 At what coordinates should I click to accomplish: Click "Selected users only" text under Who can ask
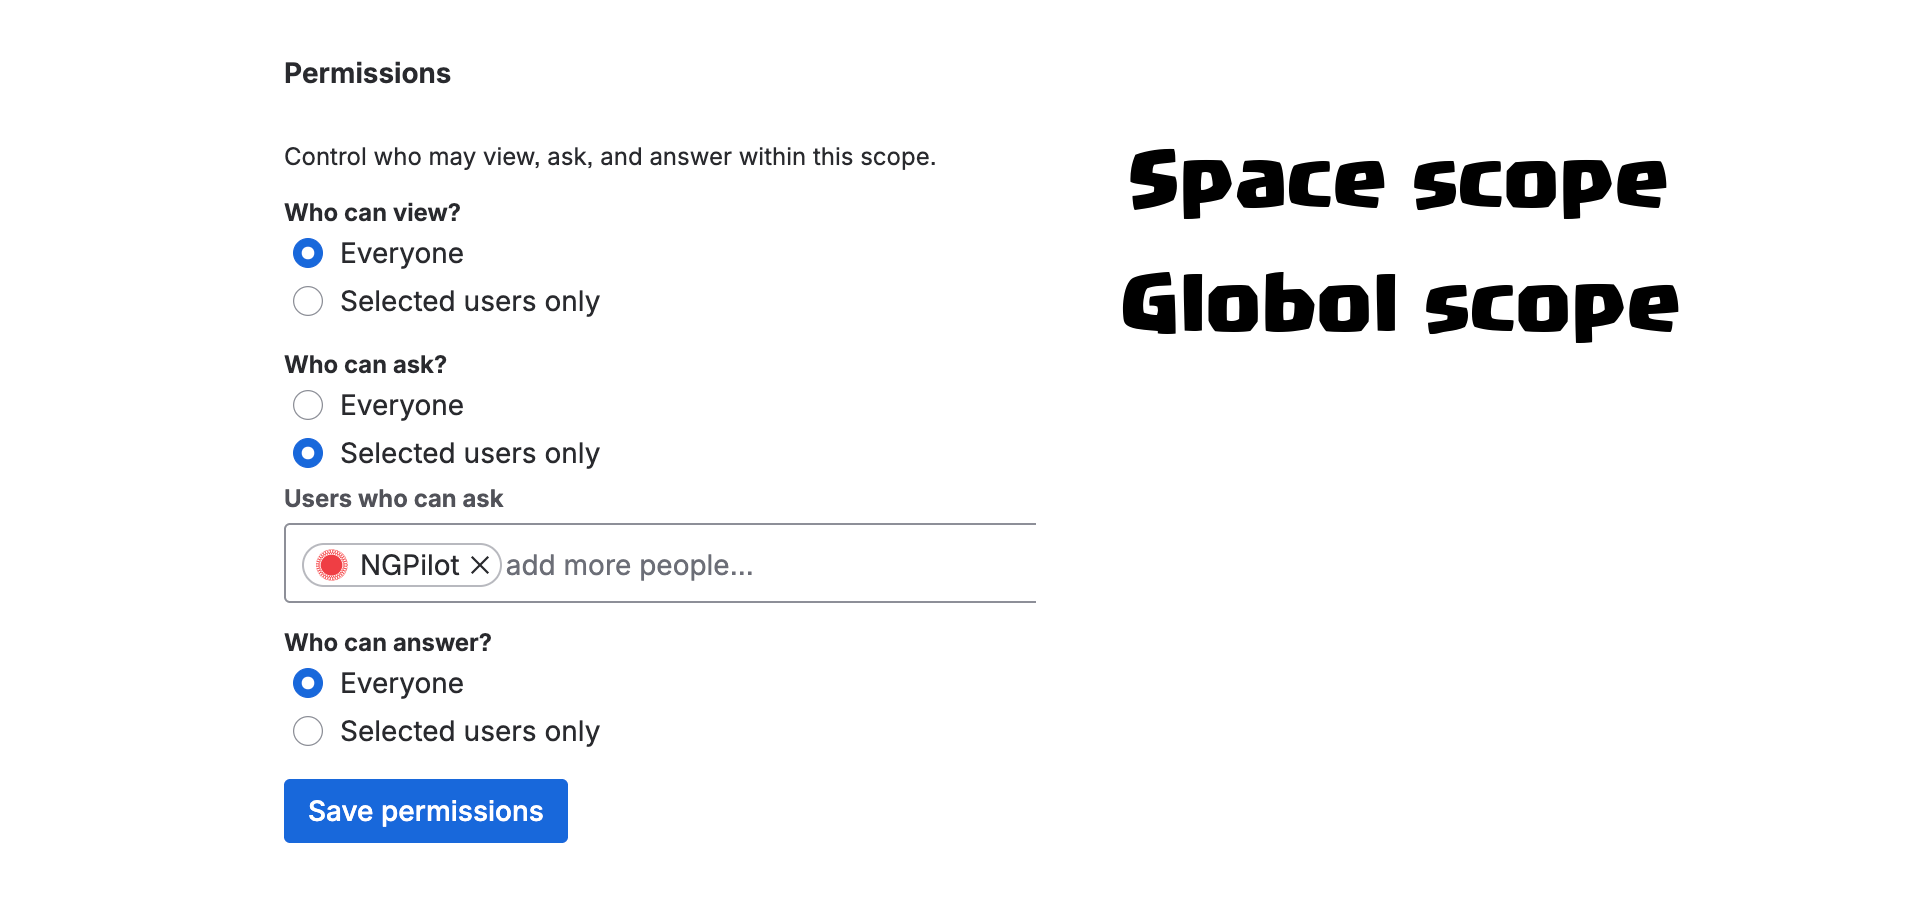(470, 453)
